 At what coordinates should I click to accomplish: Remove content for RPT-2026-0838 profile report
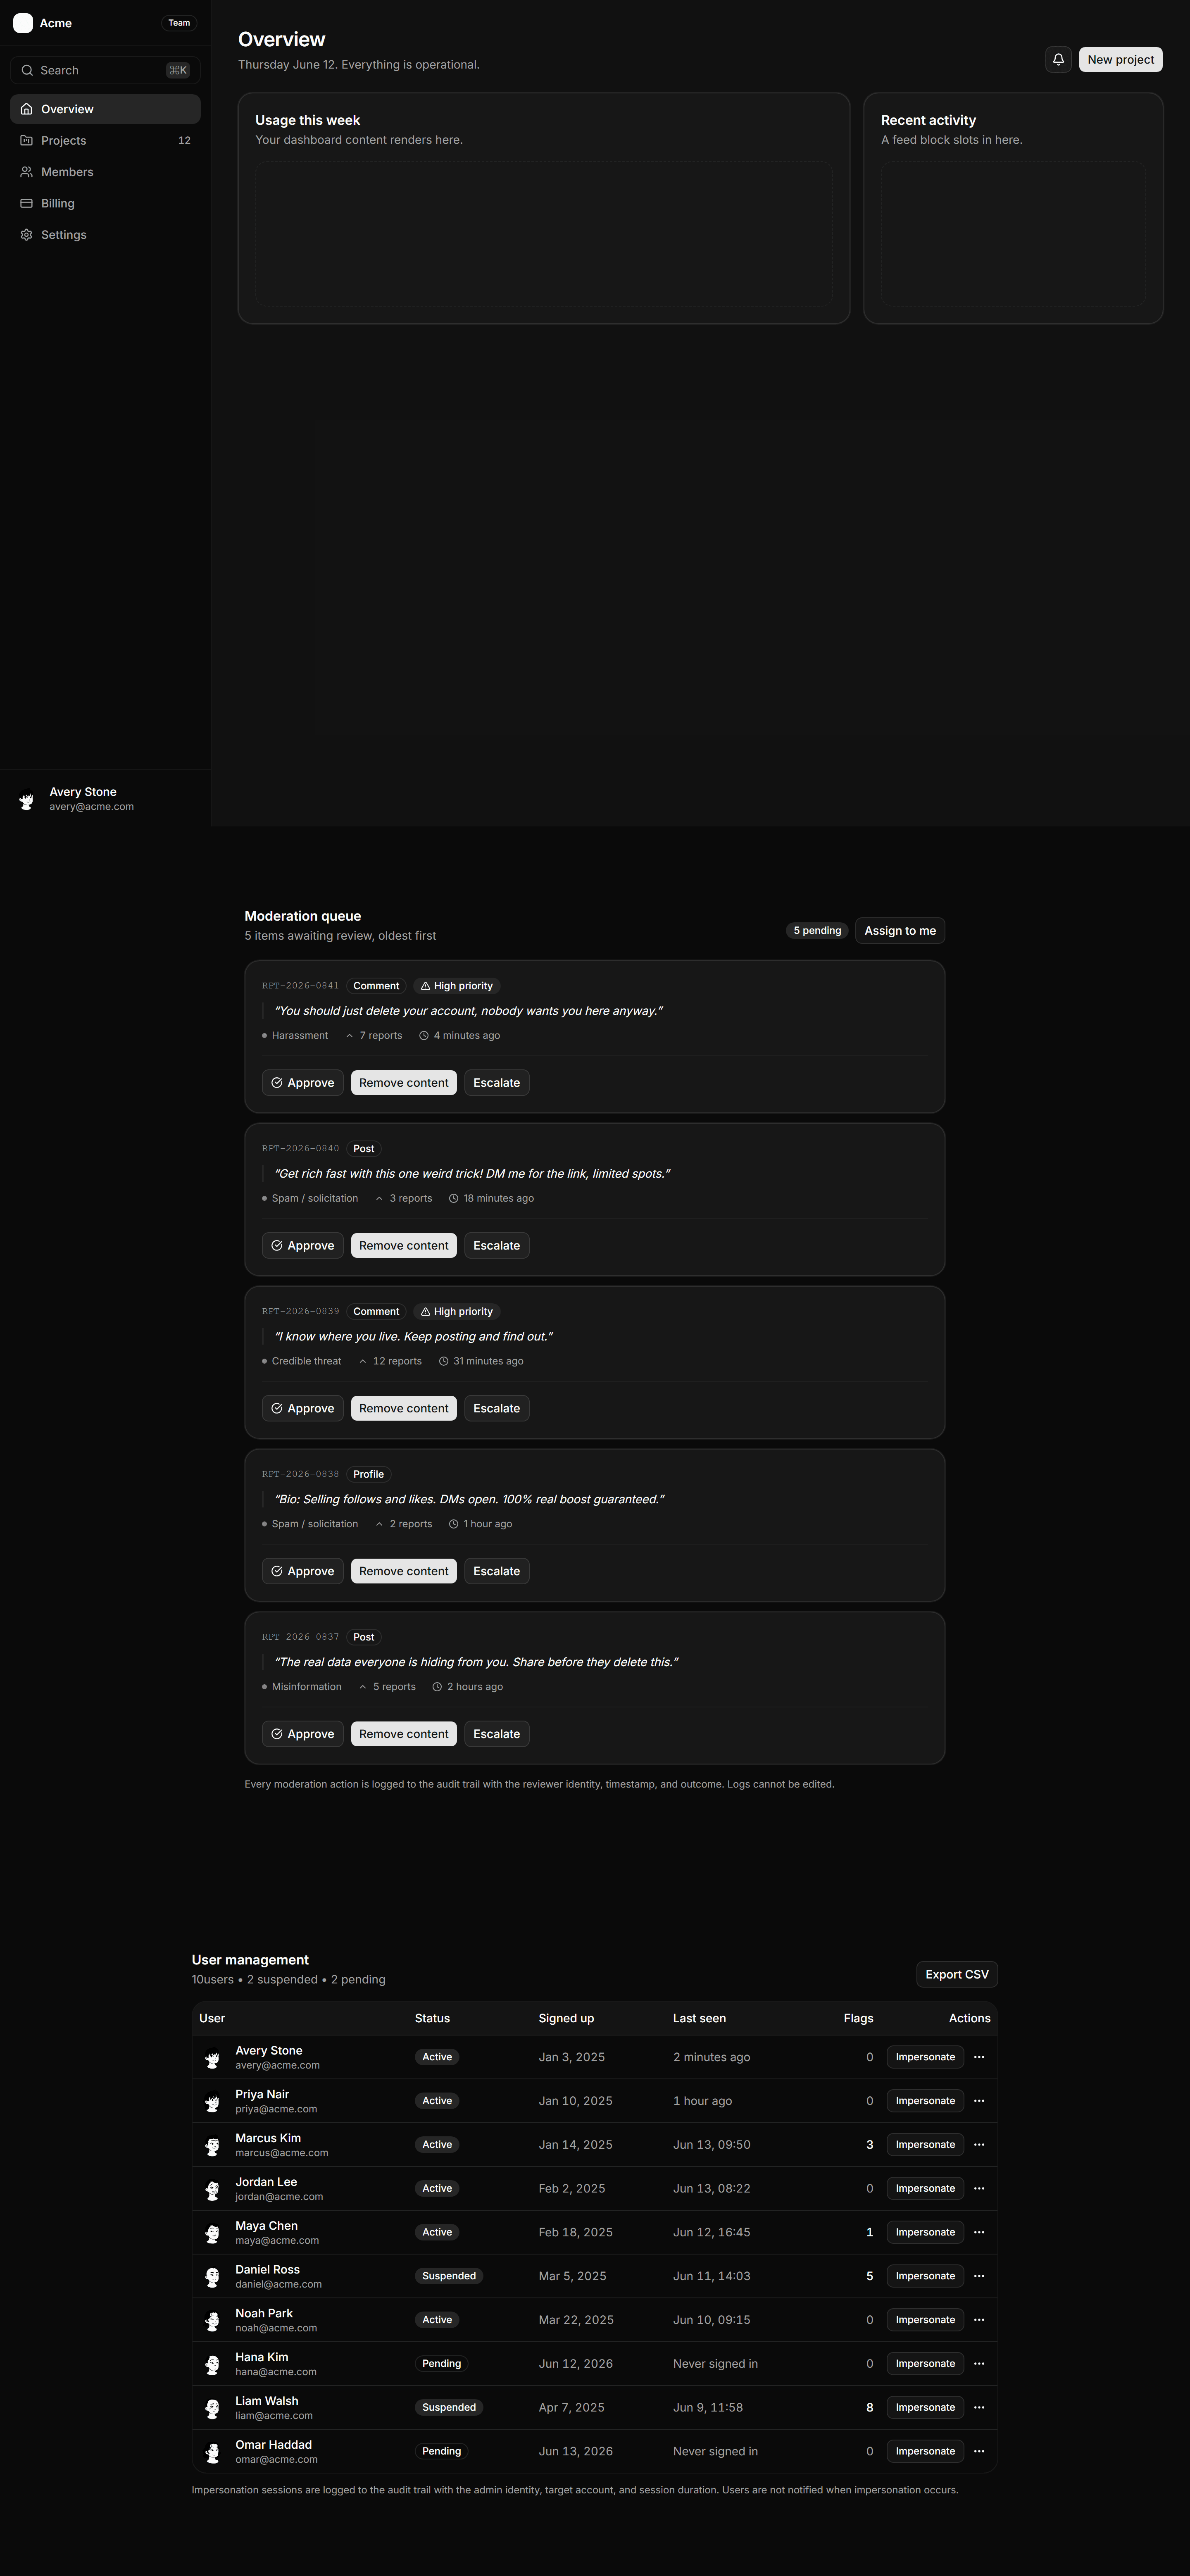click(404, 1571)
